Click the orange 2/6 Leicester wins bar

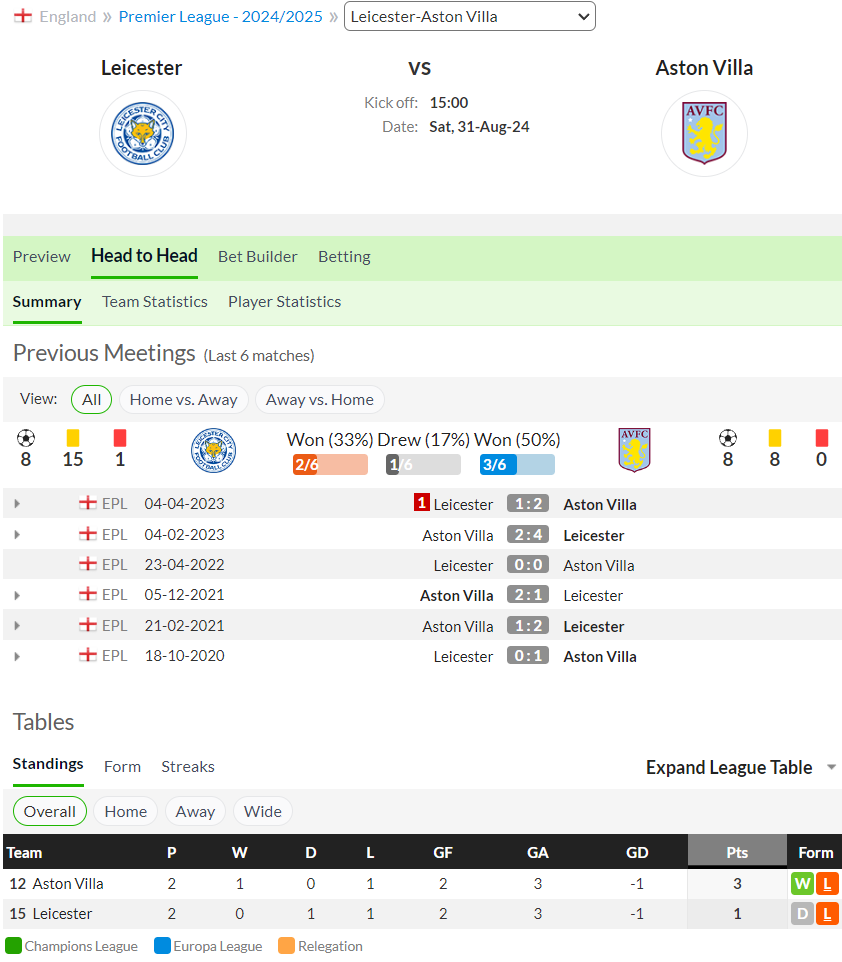coord(330,465)
